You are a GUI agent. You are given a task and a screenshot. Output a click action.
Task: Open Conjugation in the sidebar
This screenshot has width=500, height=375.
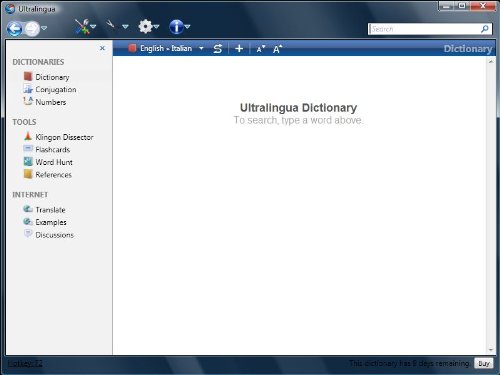click(56, 90)
